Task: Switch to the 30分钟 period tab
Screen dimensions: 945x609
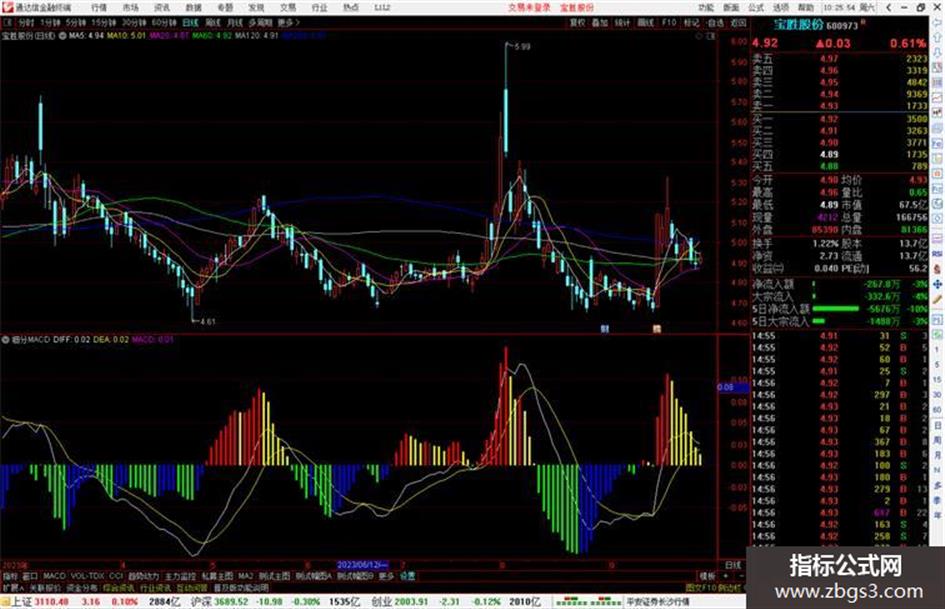Action: click(x=134, y=22)
